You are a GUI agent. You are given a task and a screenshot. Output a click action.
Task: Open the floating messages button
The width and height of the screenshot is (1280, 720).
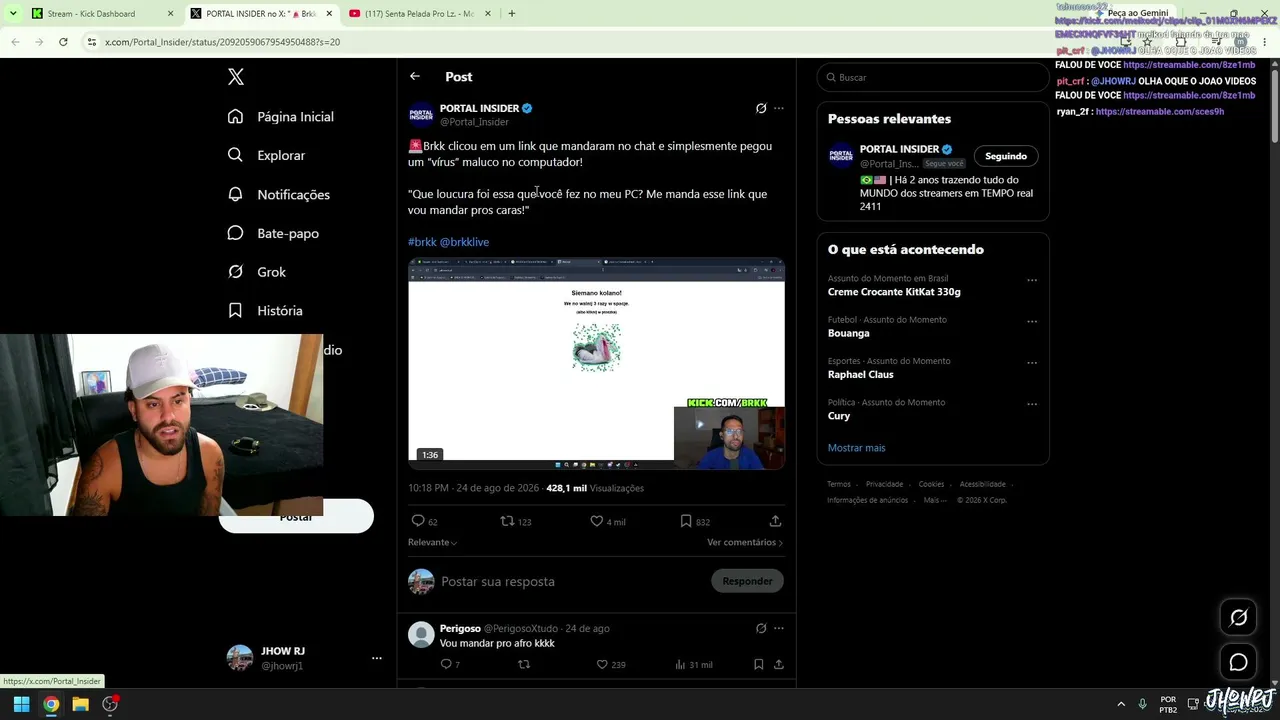1238,662
